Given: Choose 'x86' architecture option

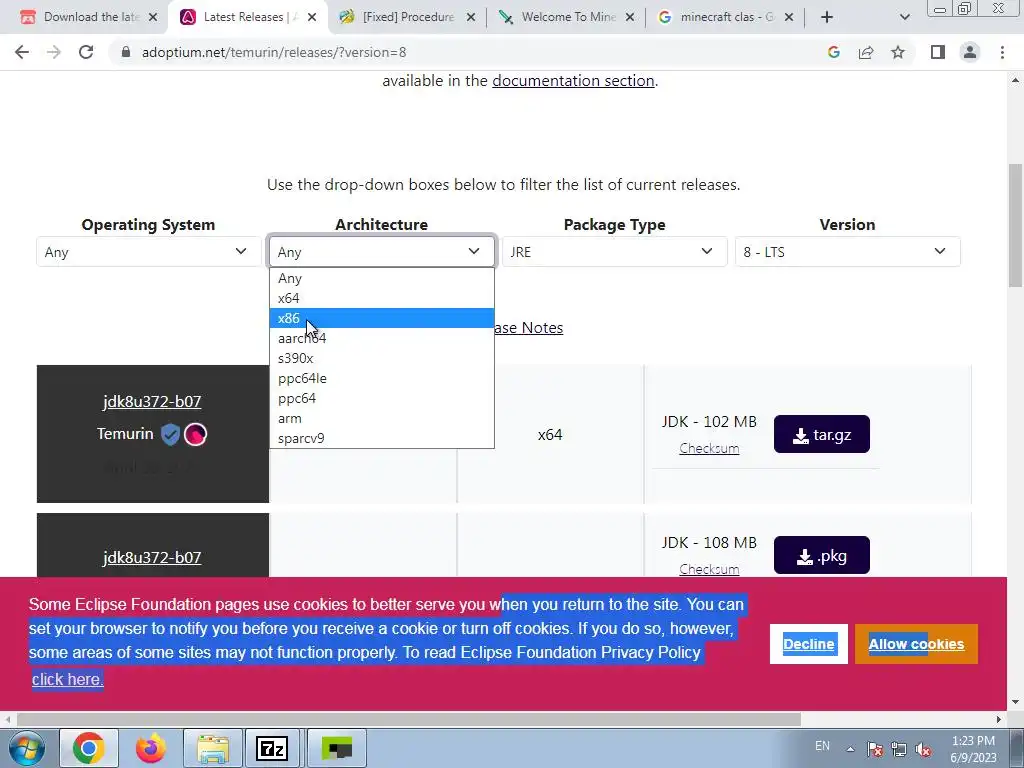Looking at the screenshot, I should [382, 318].
